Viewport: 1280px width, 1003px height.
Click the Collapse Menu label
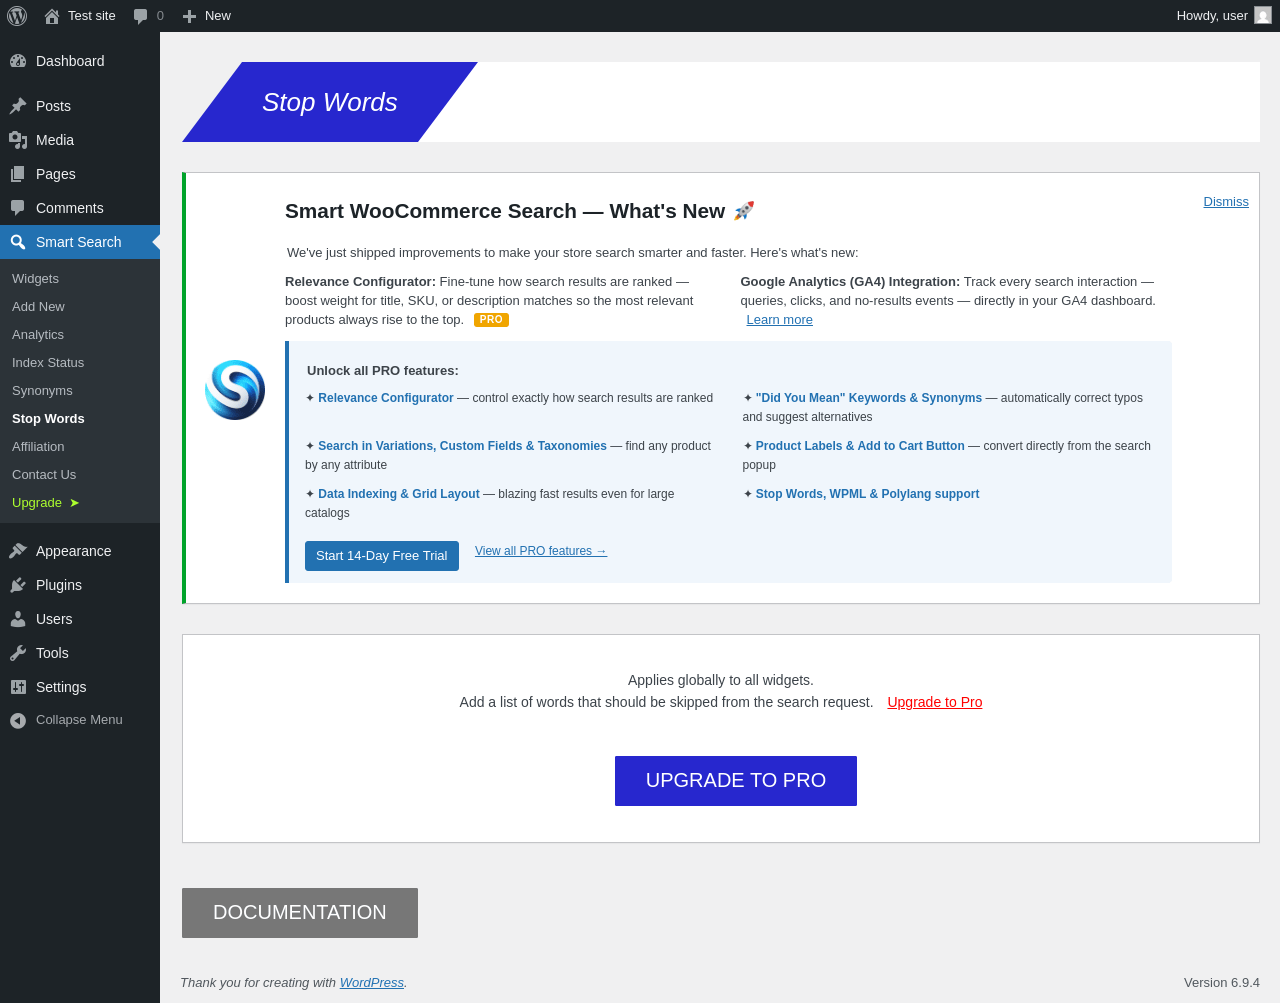79,720
